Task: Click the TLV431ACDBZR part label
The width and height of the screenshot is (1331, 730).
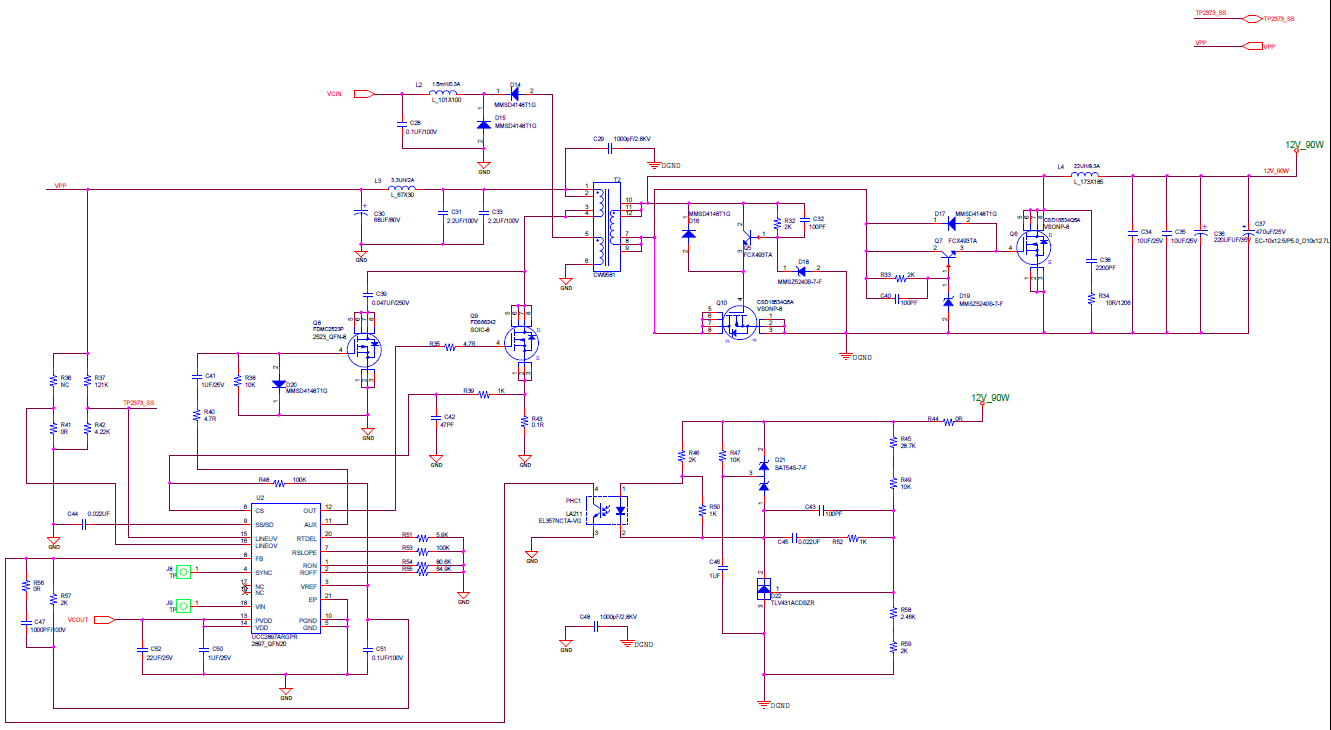Action: click(792, 603)
